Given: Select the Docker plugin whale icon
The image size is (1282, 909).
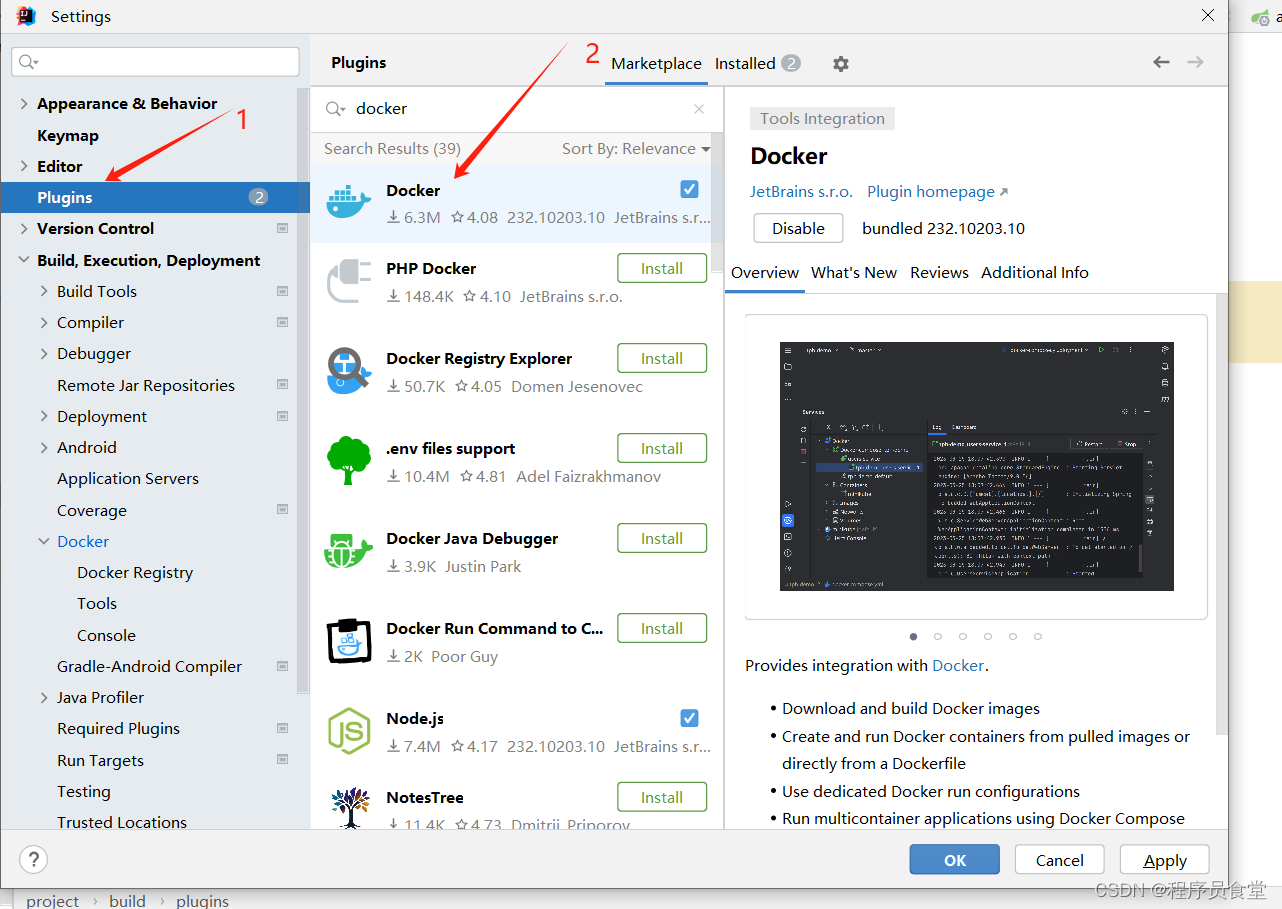Looking at the screenshot, I should tap(348, 201).
